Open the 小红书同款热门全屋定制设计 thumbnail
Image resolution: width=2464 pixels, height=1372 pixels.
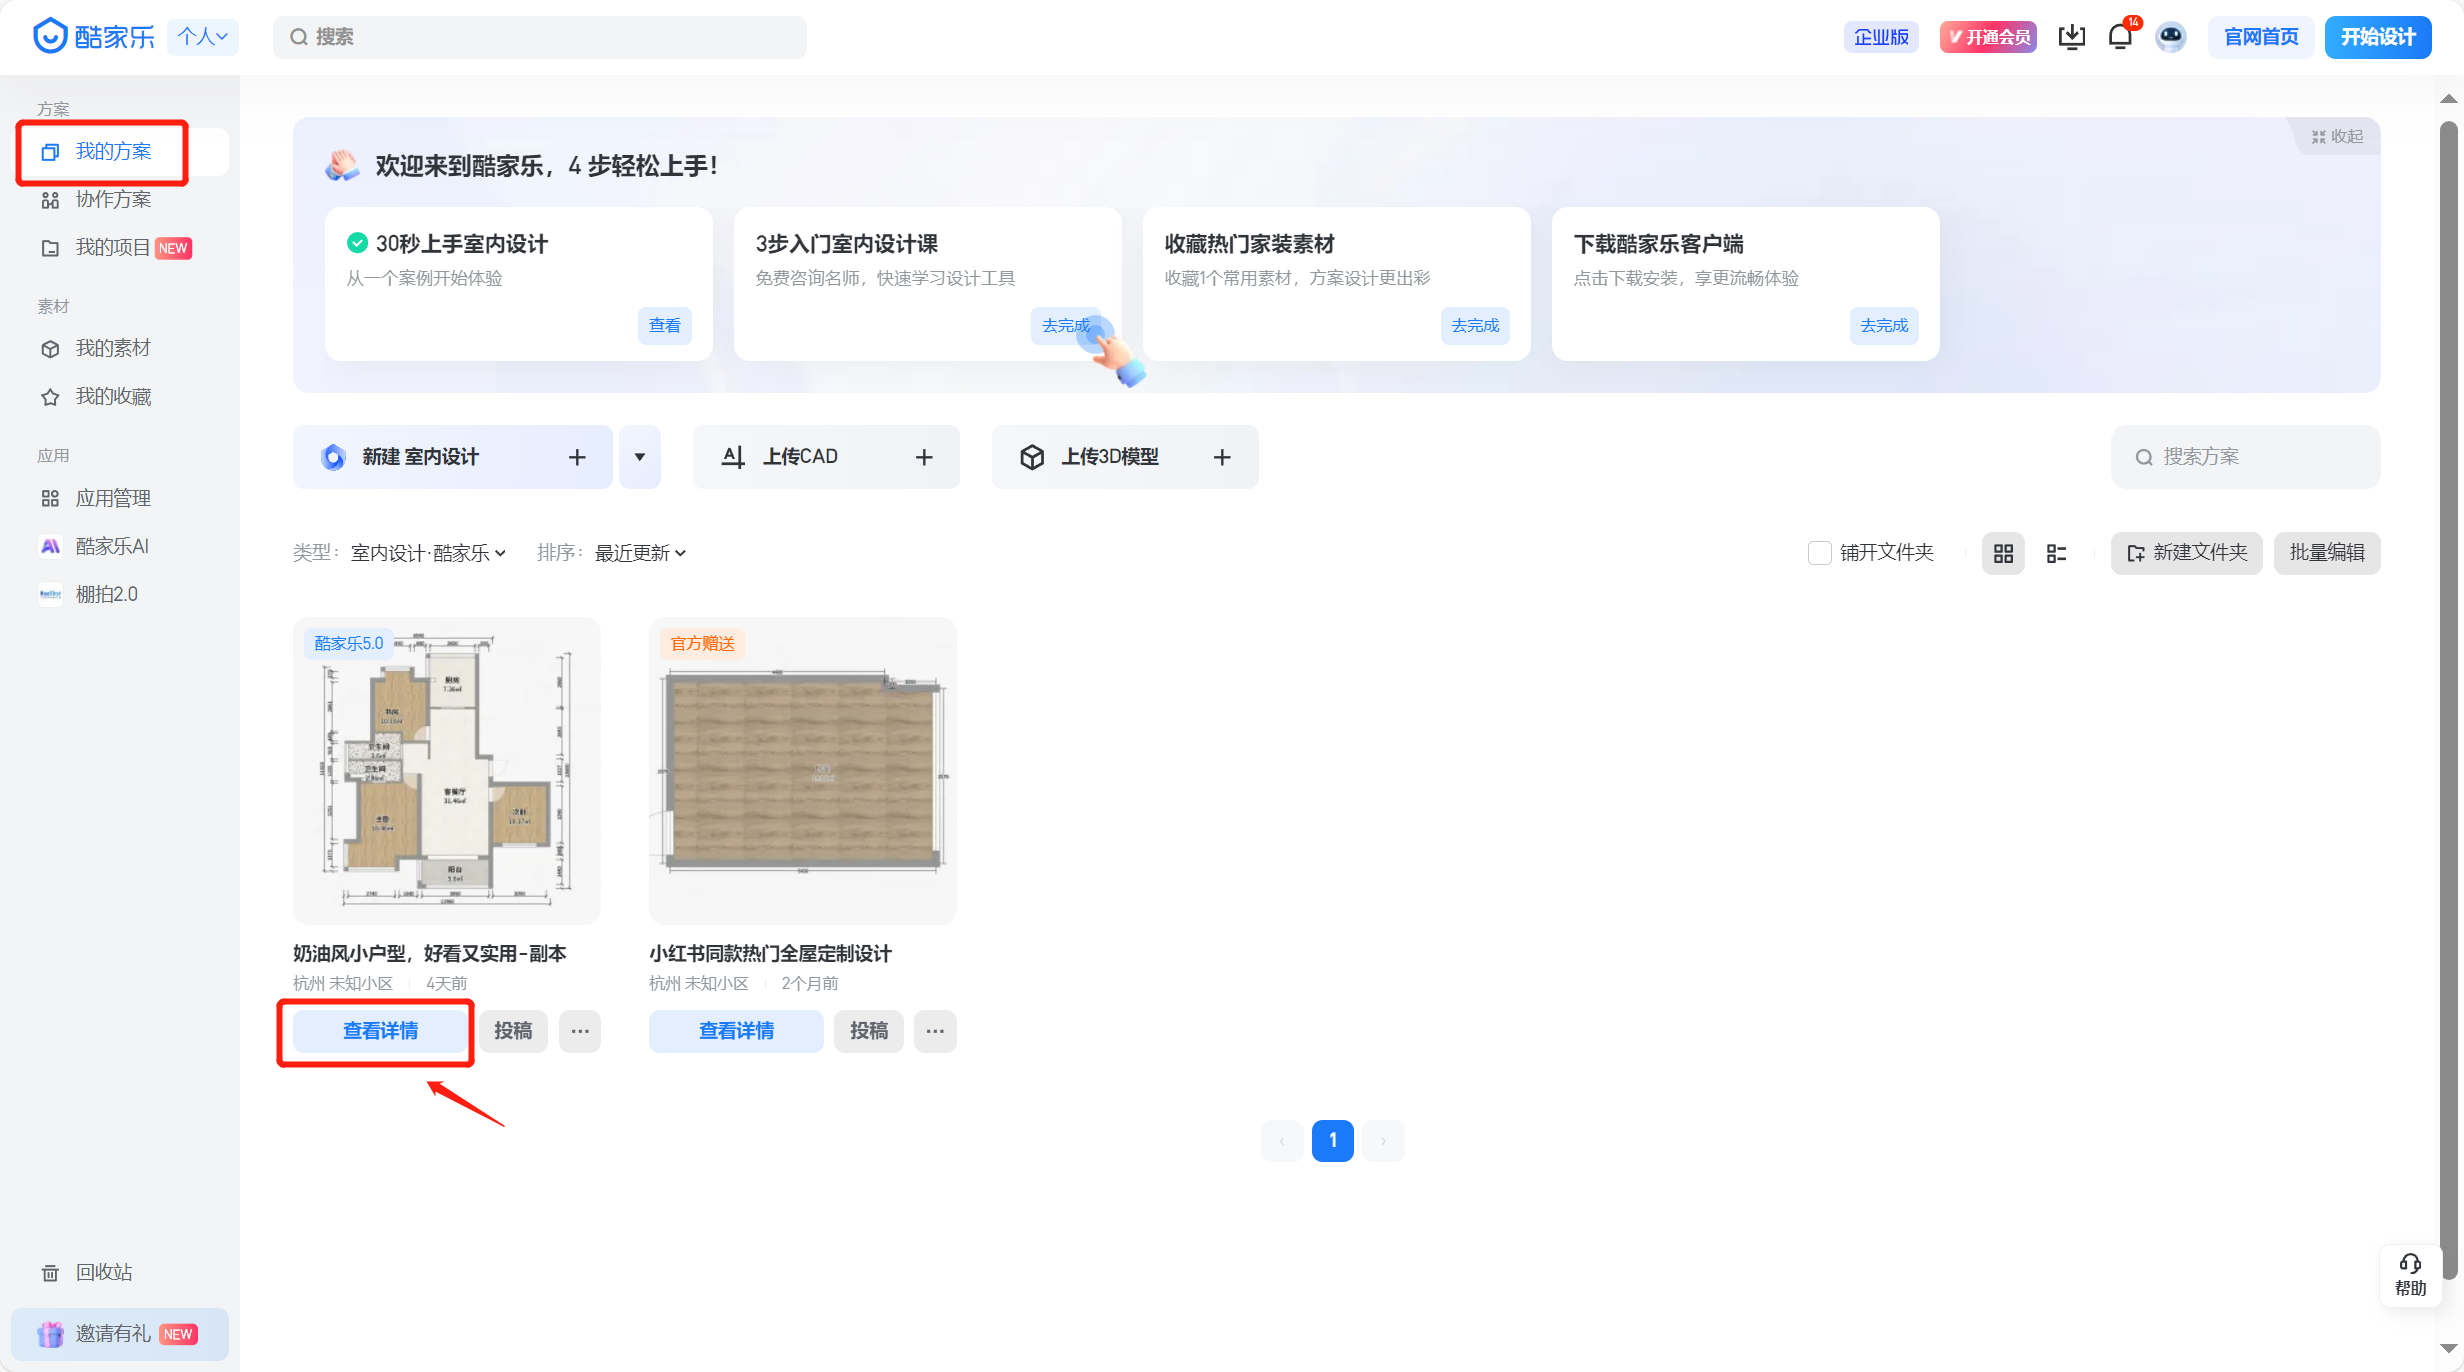click(803, 771)
